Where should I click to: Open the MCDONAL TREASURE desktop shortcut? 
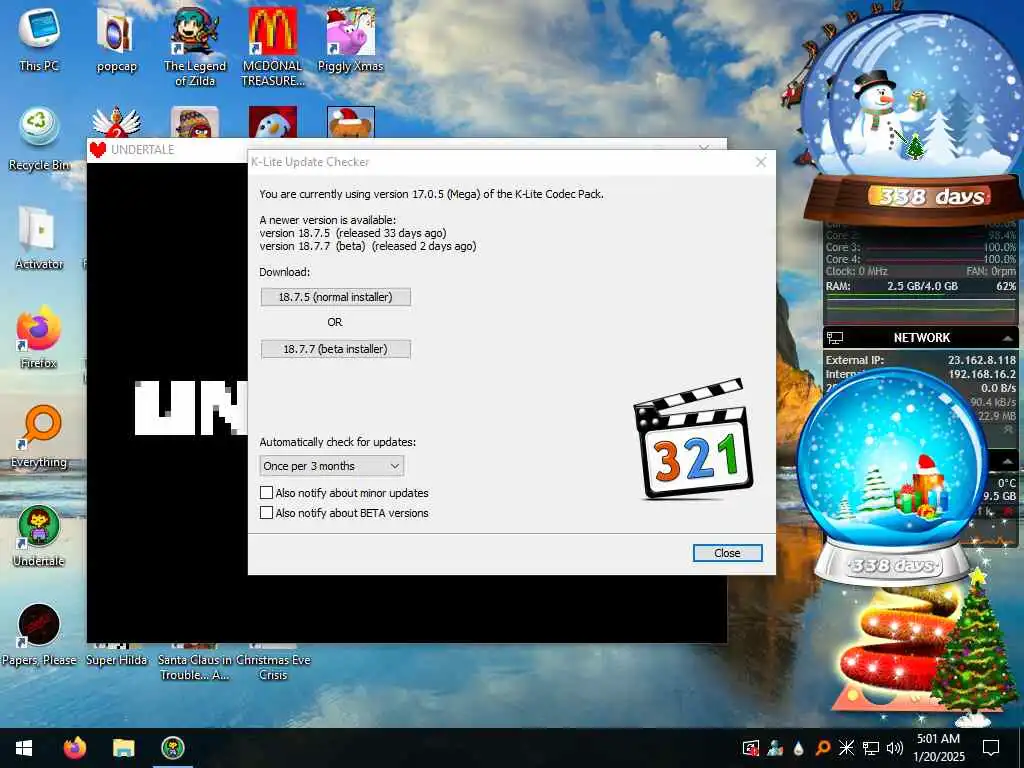click(273, 47)
